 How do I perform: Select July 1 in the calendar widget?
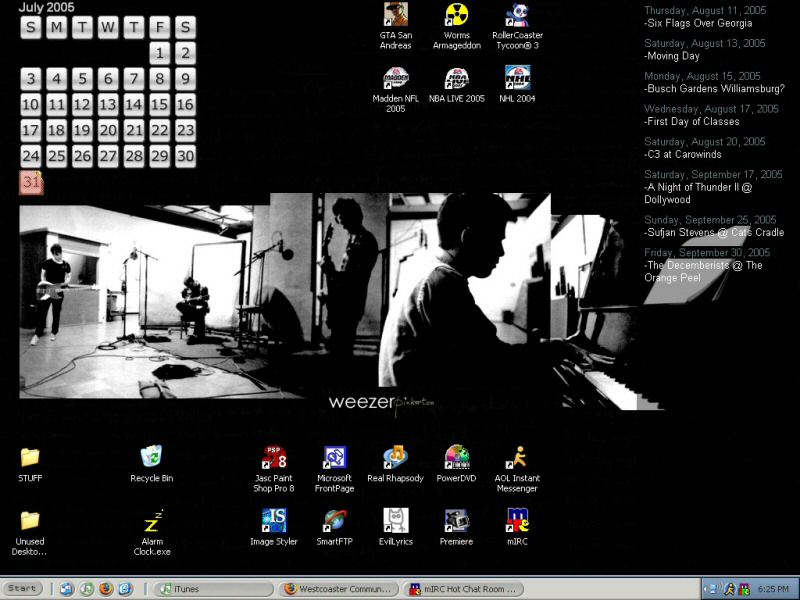(160, 53)
